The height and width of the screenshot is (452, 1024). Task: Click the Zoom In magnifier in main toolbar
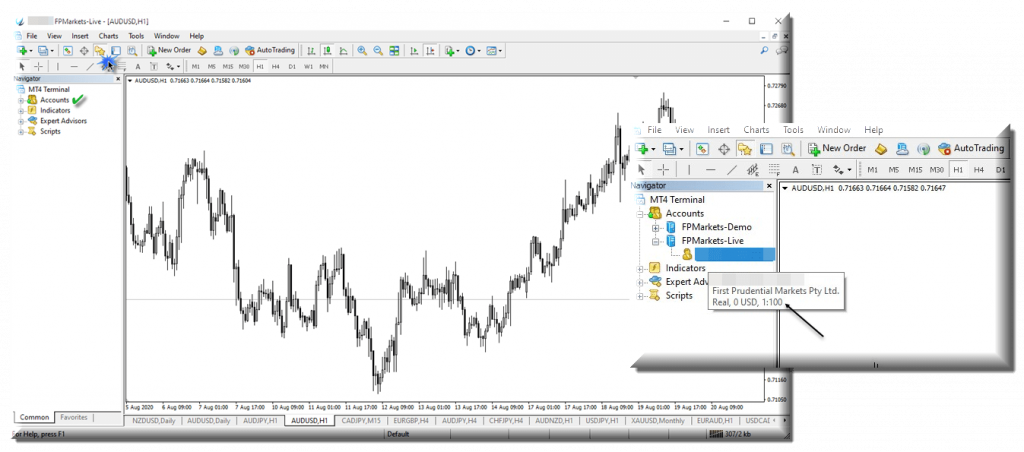coord(362,50)
